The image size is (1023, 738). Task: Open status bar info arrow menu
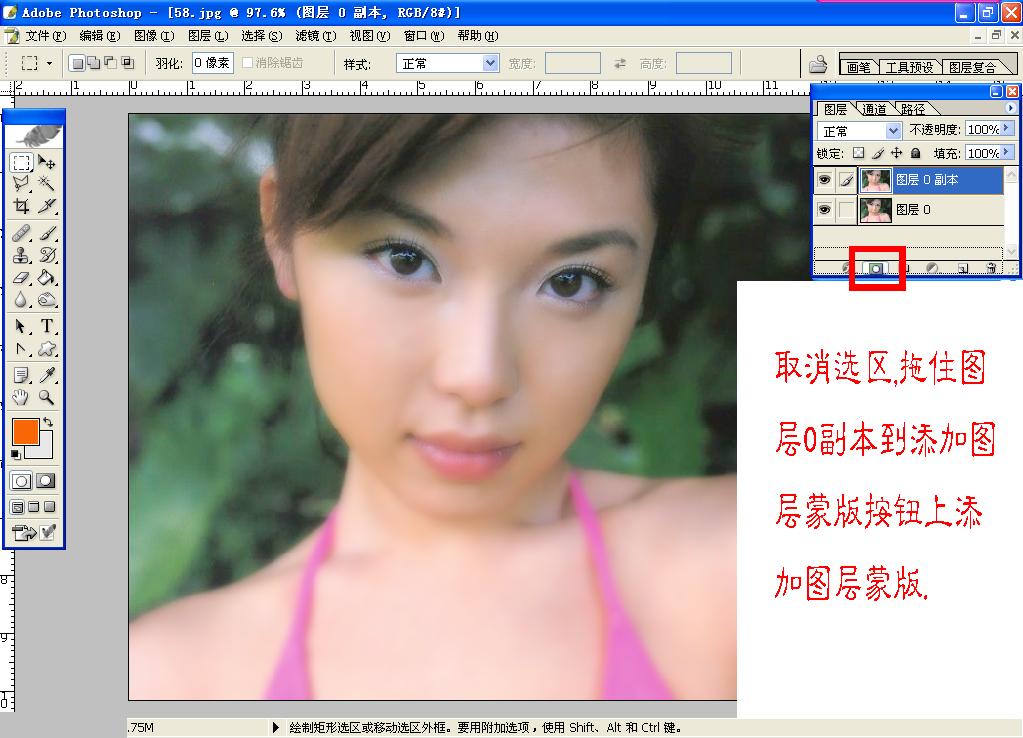275,727
